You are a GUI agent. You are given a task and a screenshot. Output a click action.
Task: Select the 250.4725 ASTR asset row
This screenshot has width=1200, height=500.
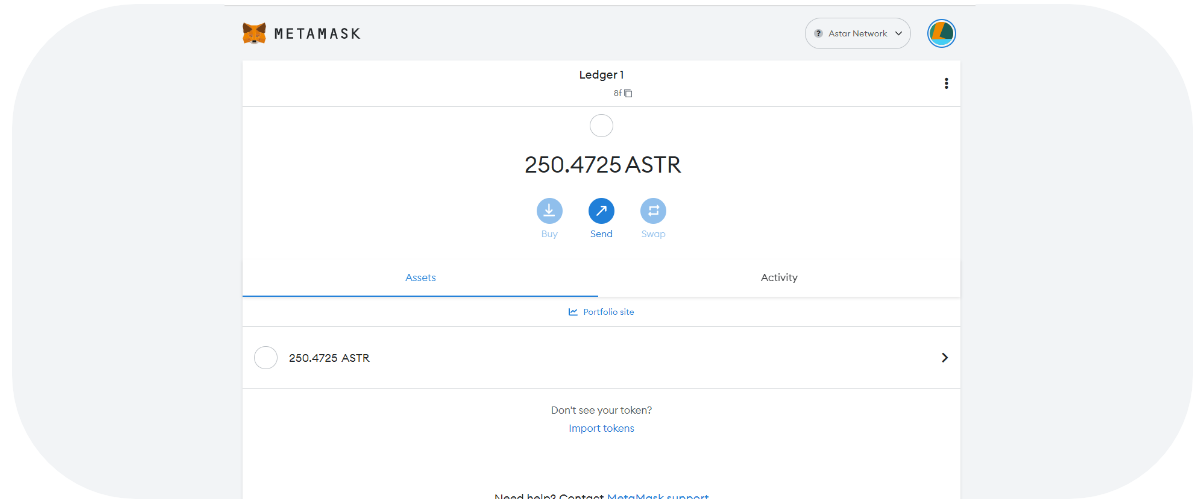point(600,357)
